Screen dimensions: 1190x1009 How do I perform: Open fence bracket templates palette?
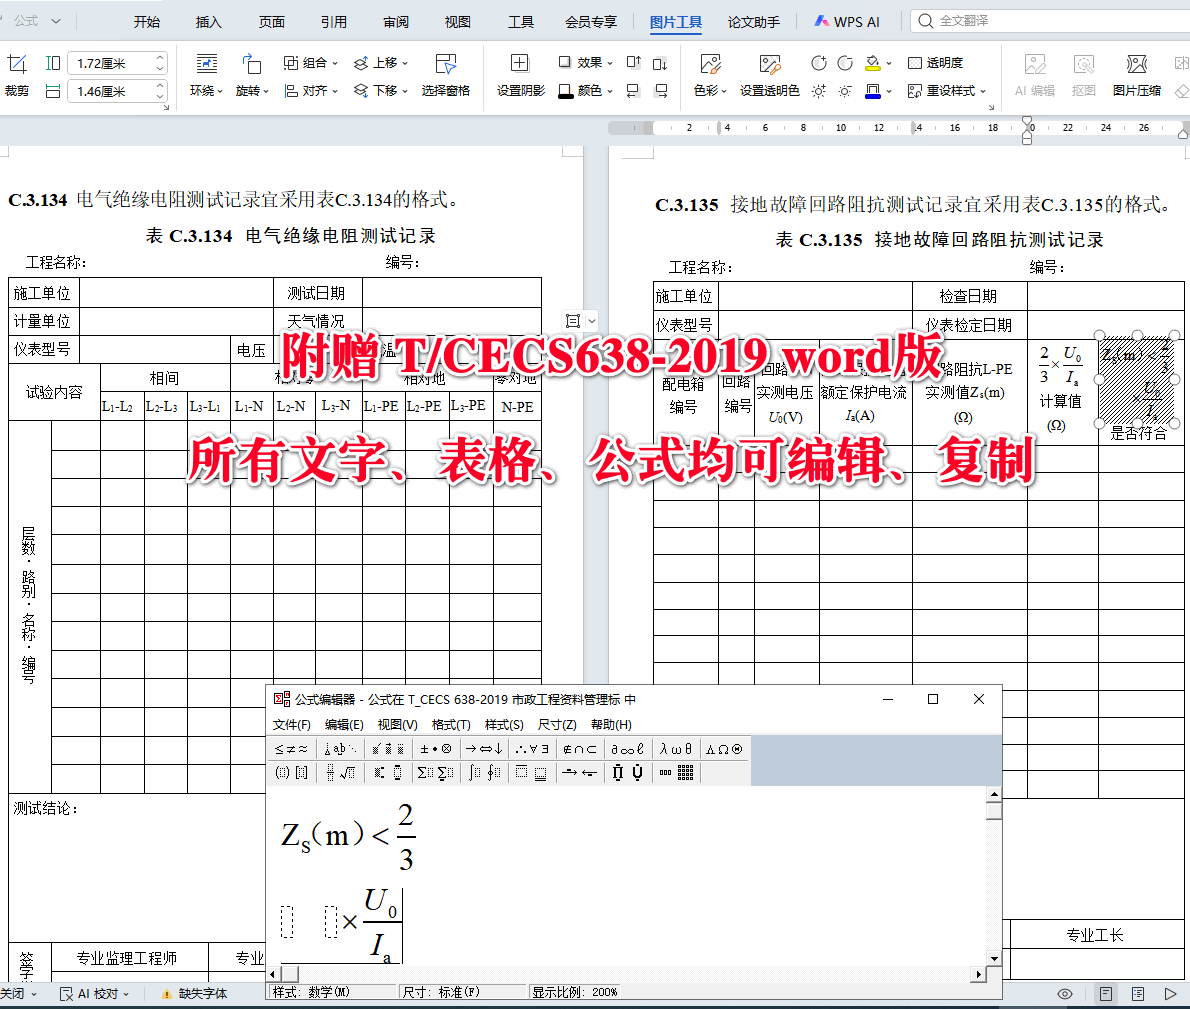291,773
